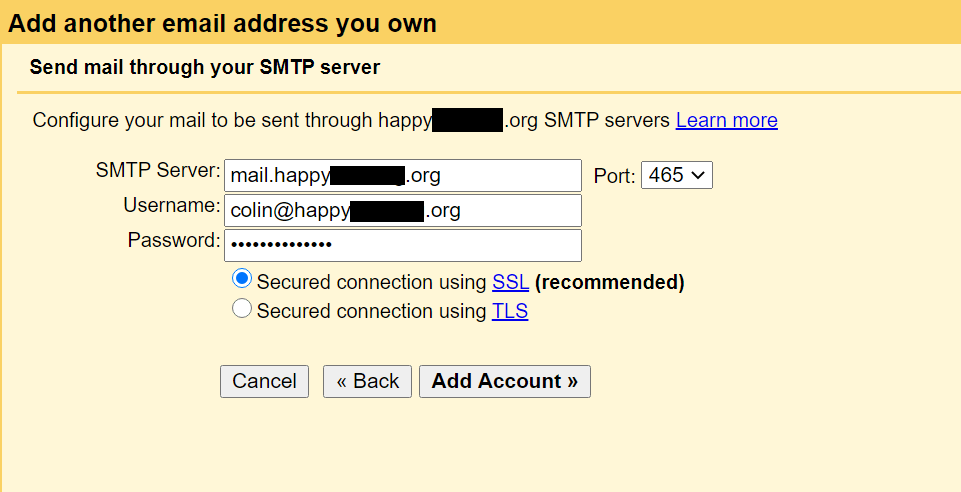This screenshot has width=961, height=492.
Task: Click the "Port:" label text
Action: point(614,177)
